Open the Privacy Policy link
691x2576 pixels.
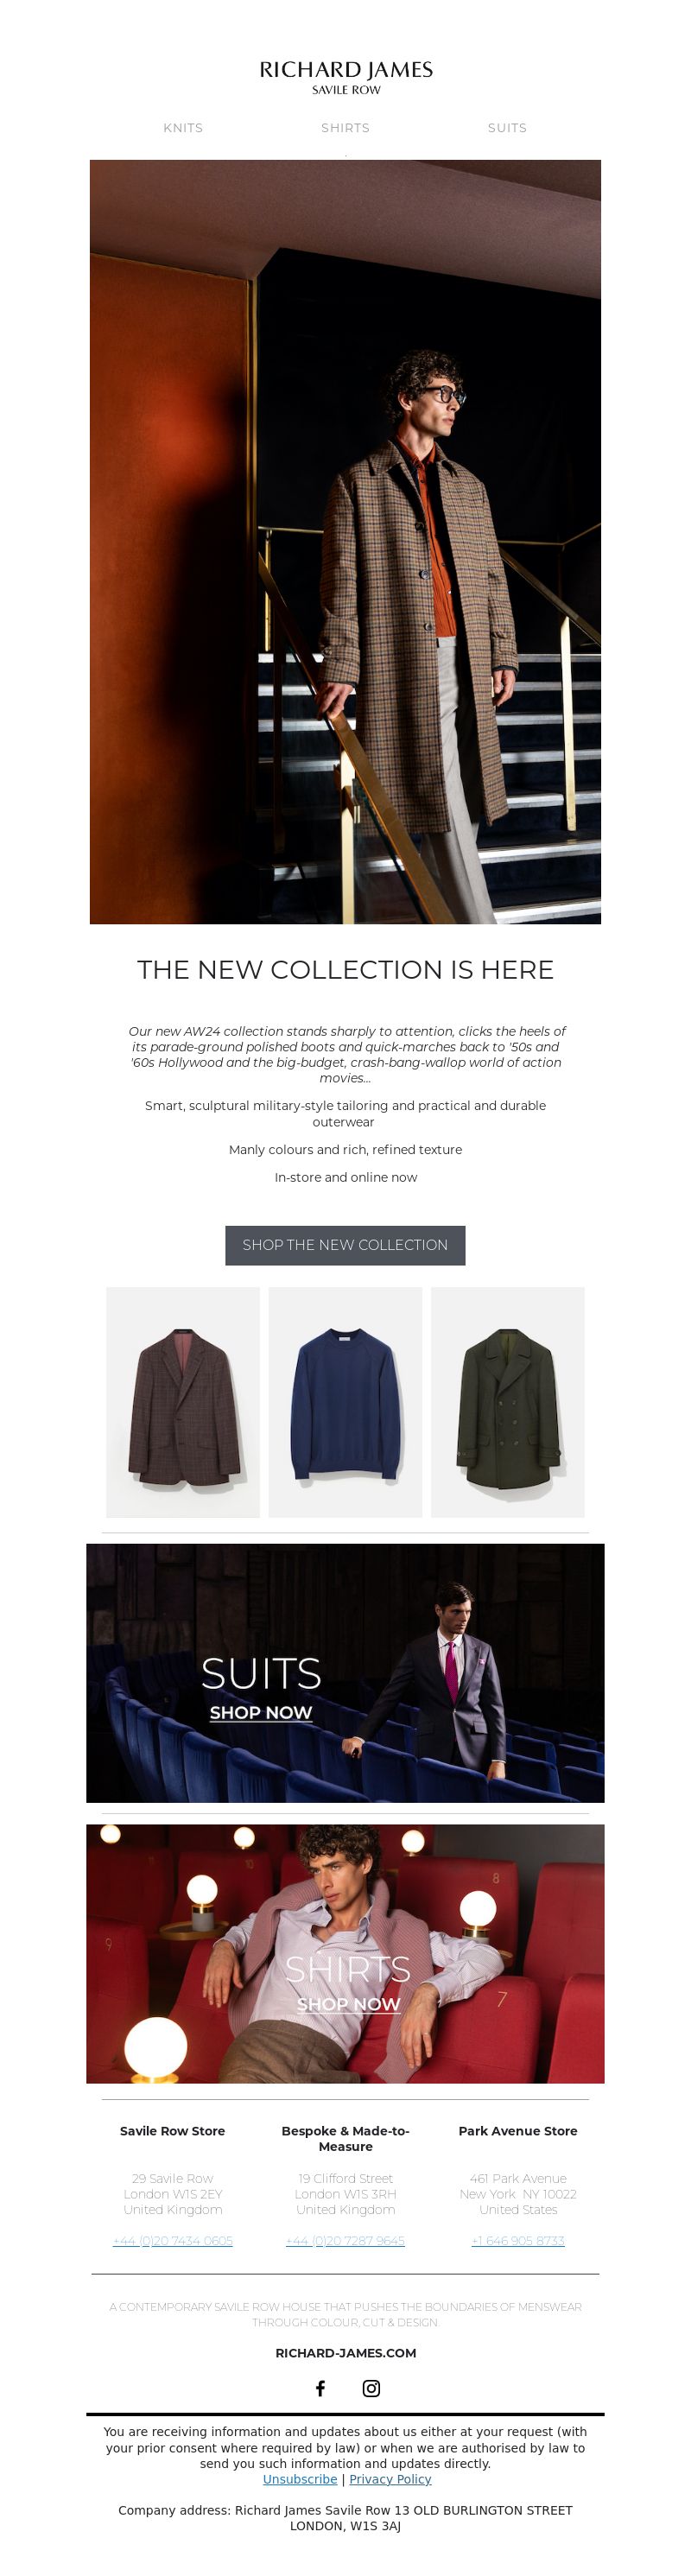(390, 2479)
